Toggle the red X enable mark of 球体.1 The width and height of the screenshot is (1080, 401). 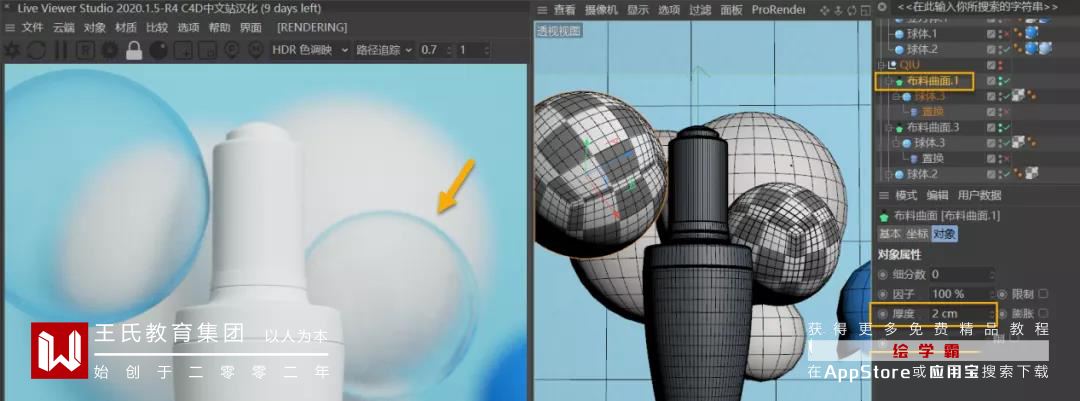coord(1006,34)
